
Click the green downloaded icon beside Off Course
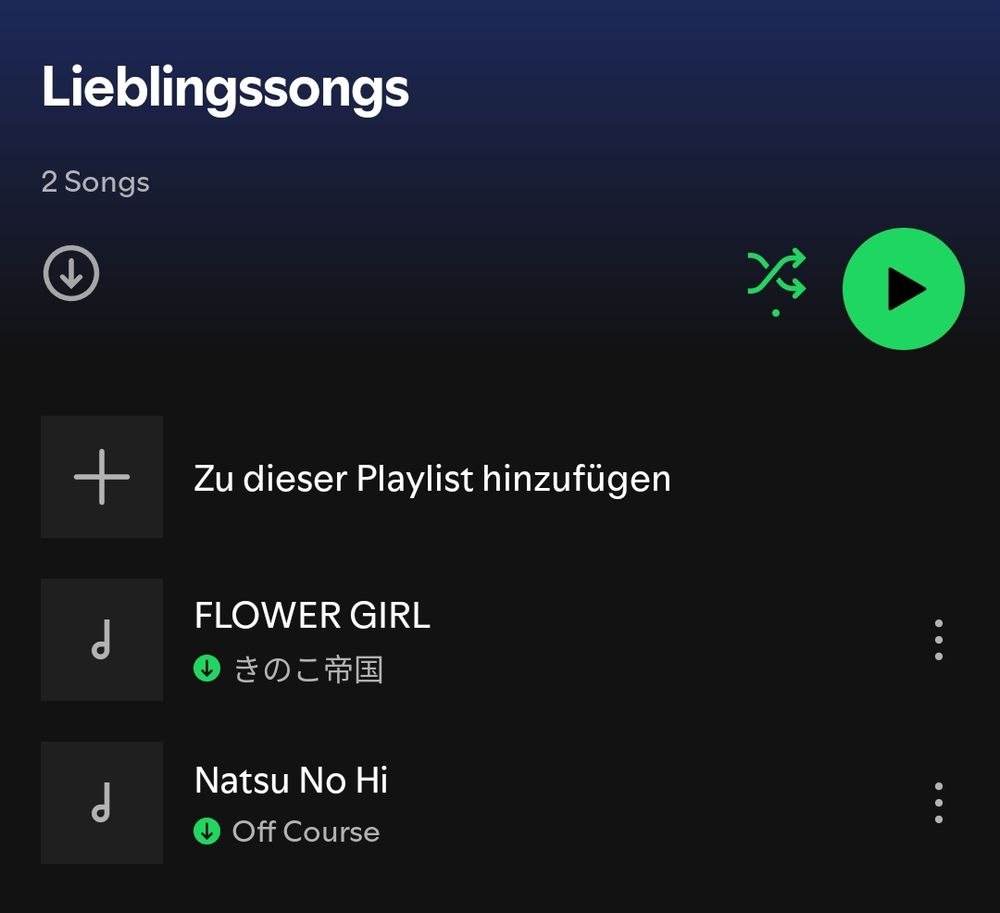pos(207,831)
